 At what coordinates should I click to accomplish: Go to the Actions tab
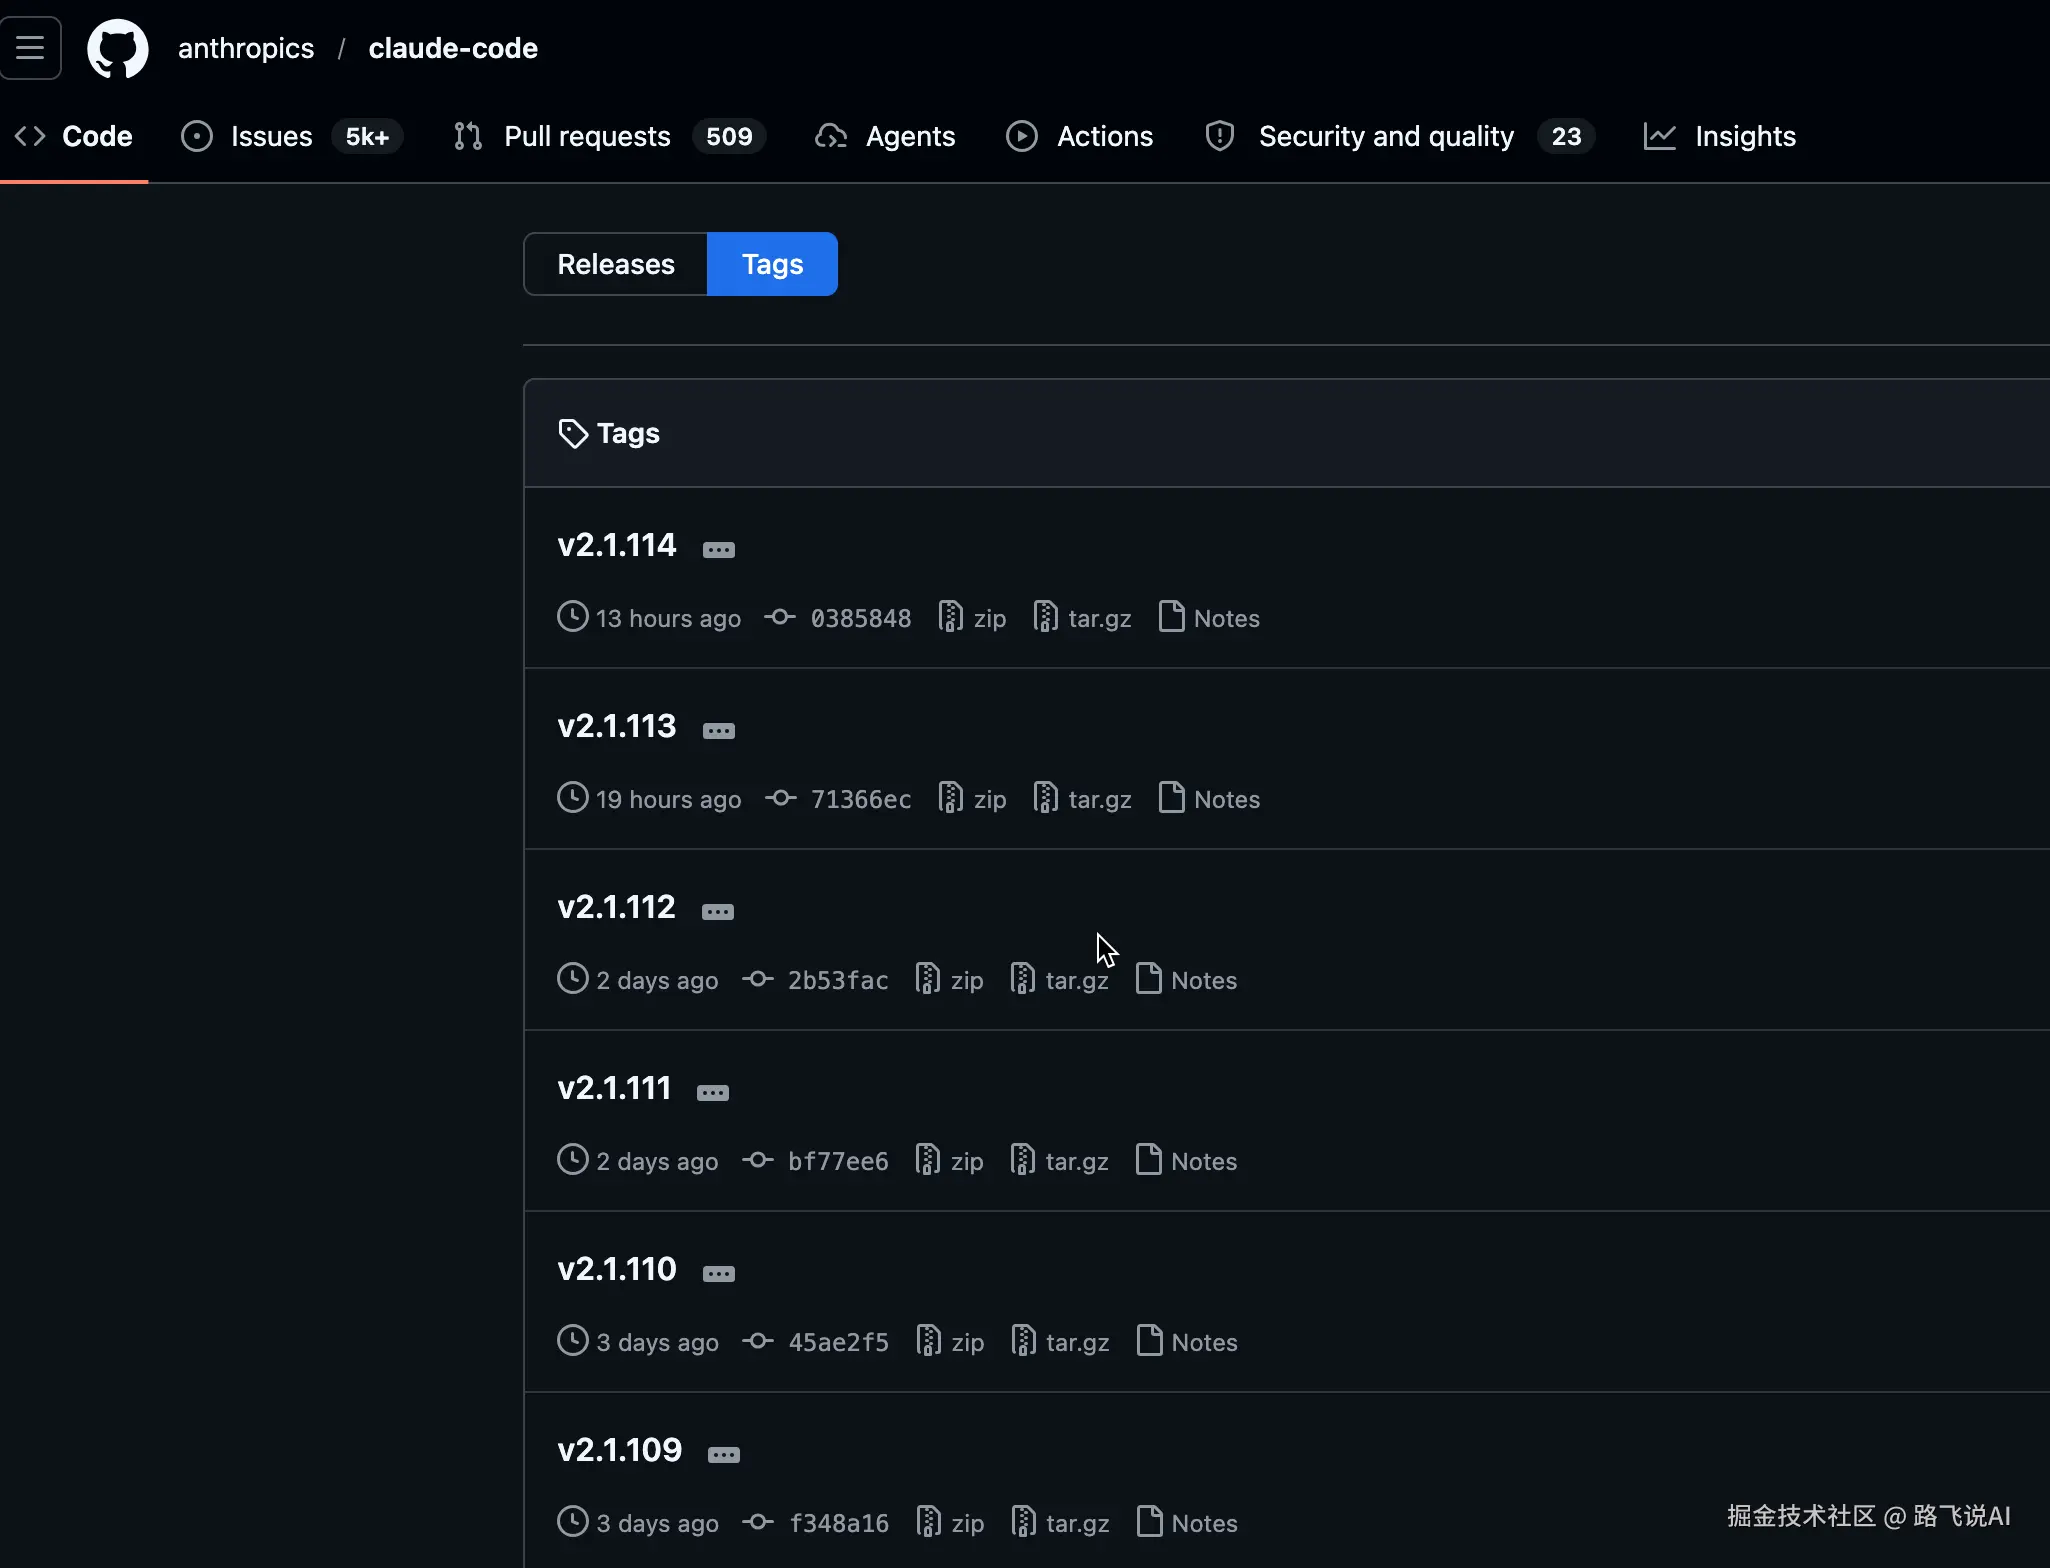click(x=1104, y=136)
